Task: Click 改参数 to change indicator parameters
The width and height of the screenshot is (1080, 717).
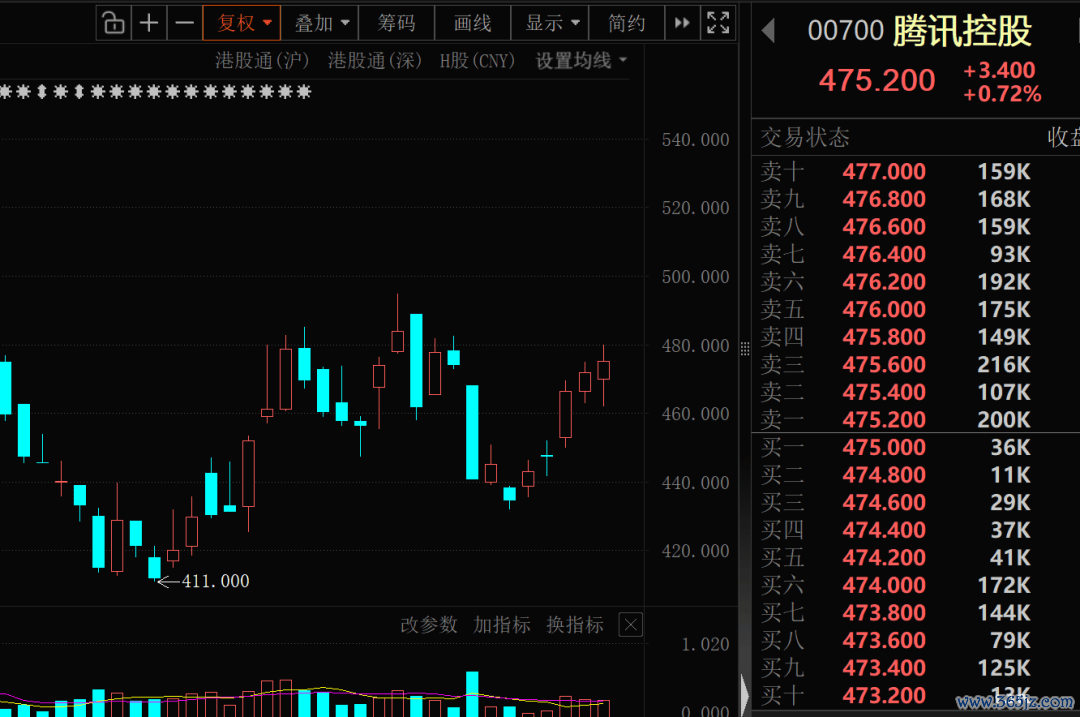Action: pyautogui.click(x=428, y=625)
